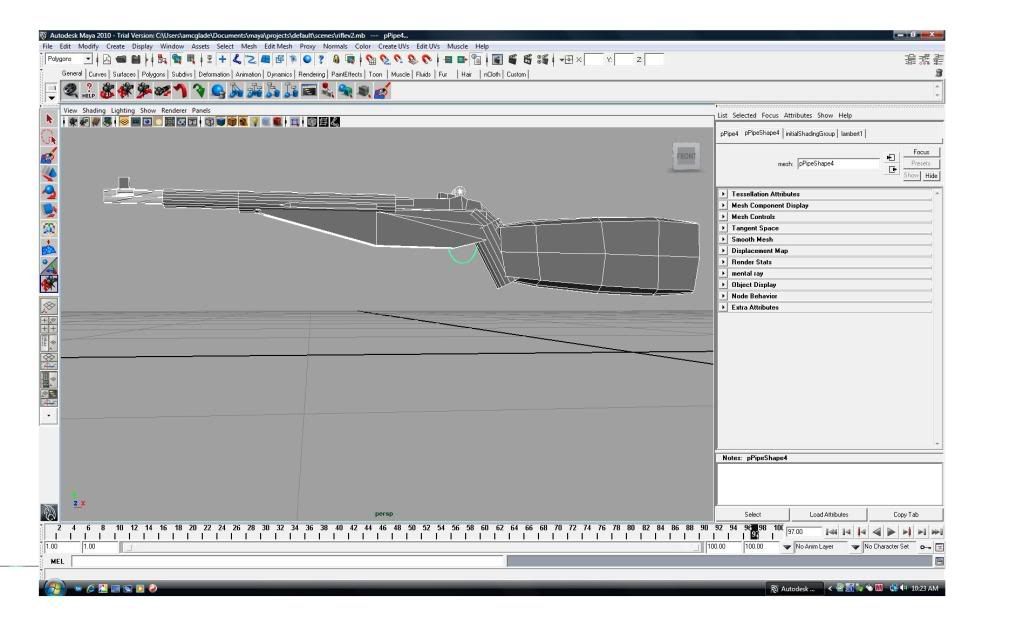1023x643 pixels.
Task: Open the lambert1 attribute tab
Action: click(851, 134)
